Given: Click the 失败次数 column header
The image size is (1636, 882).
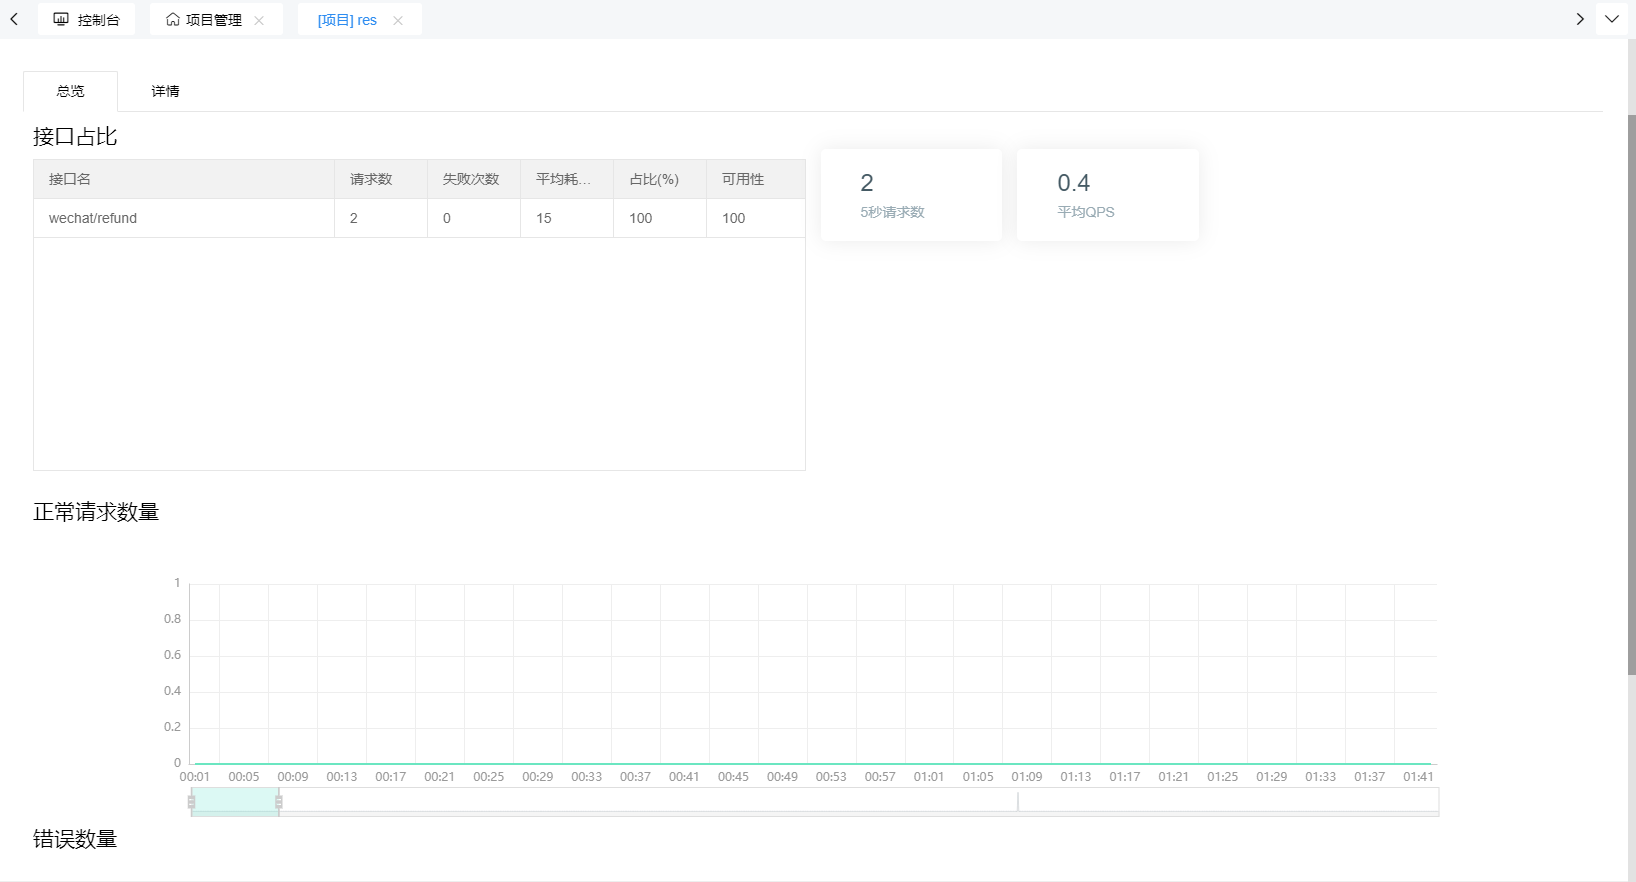Looking at the screenshot, I should tap(474, 179).
